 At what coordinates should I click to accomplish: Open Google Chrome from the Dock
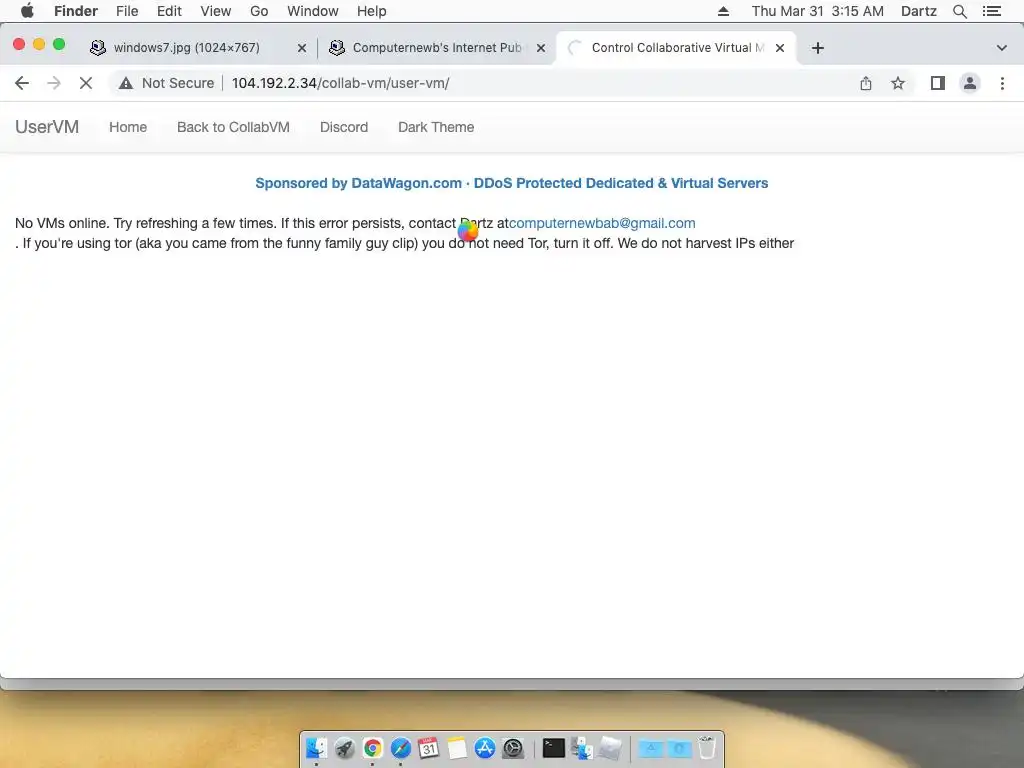pyautogui.click(x=372, y=748)
